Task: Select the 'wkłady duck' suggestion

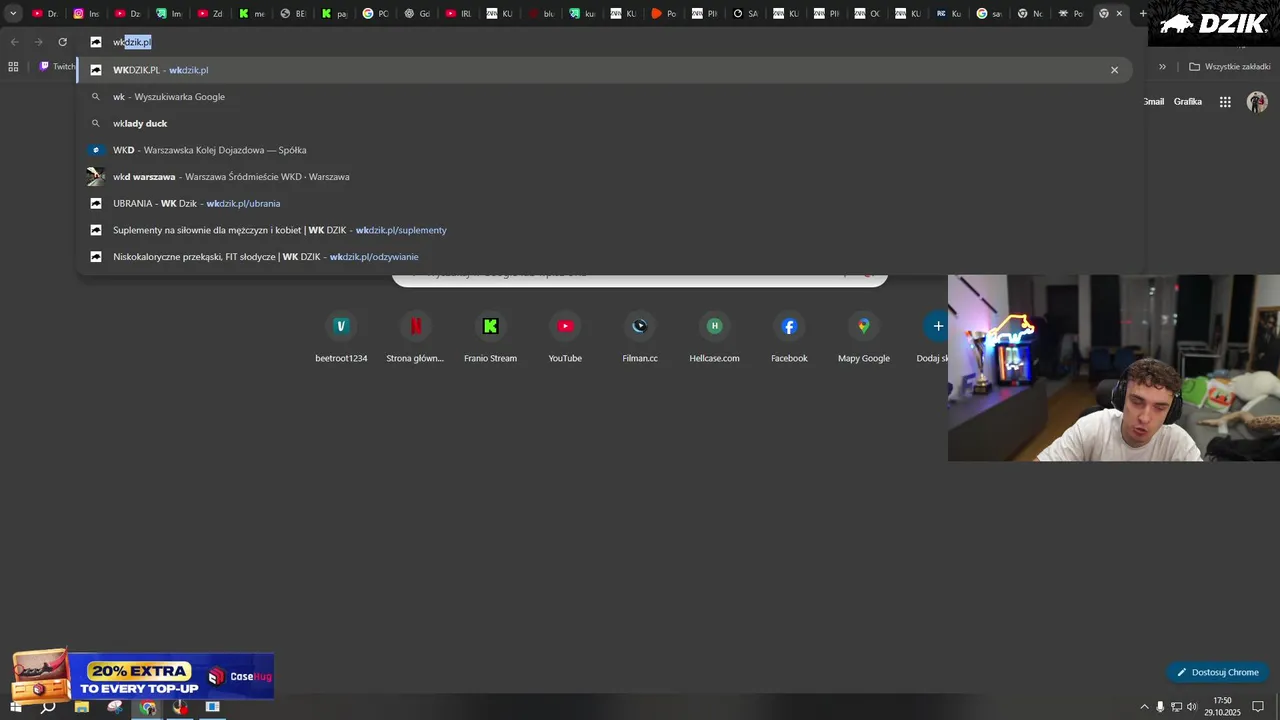Action: pos(605,123)
